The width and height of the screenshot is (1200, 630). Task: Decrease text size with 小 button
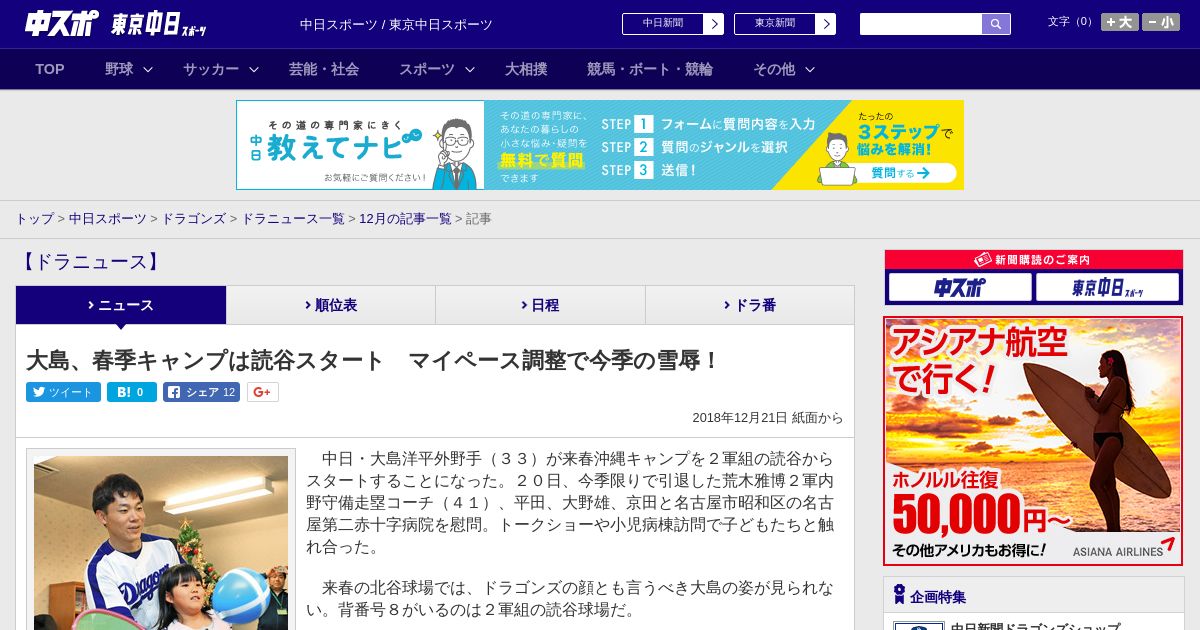(x=1161, y=22)
